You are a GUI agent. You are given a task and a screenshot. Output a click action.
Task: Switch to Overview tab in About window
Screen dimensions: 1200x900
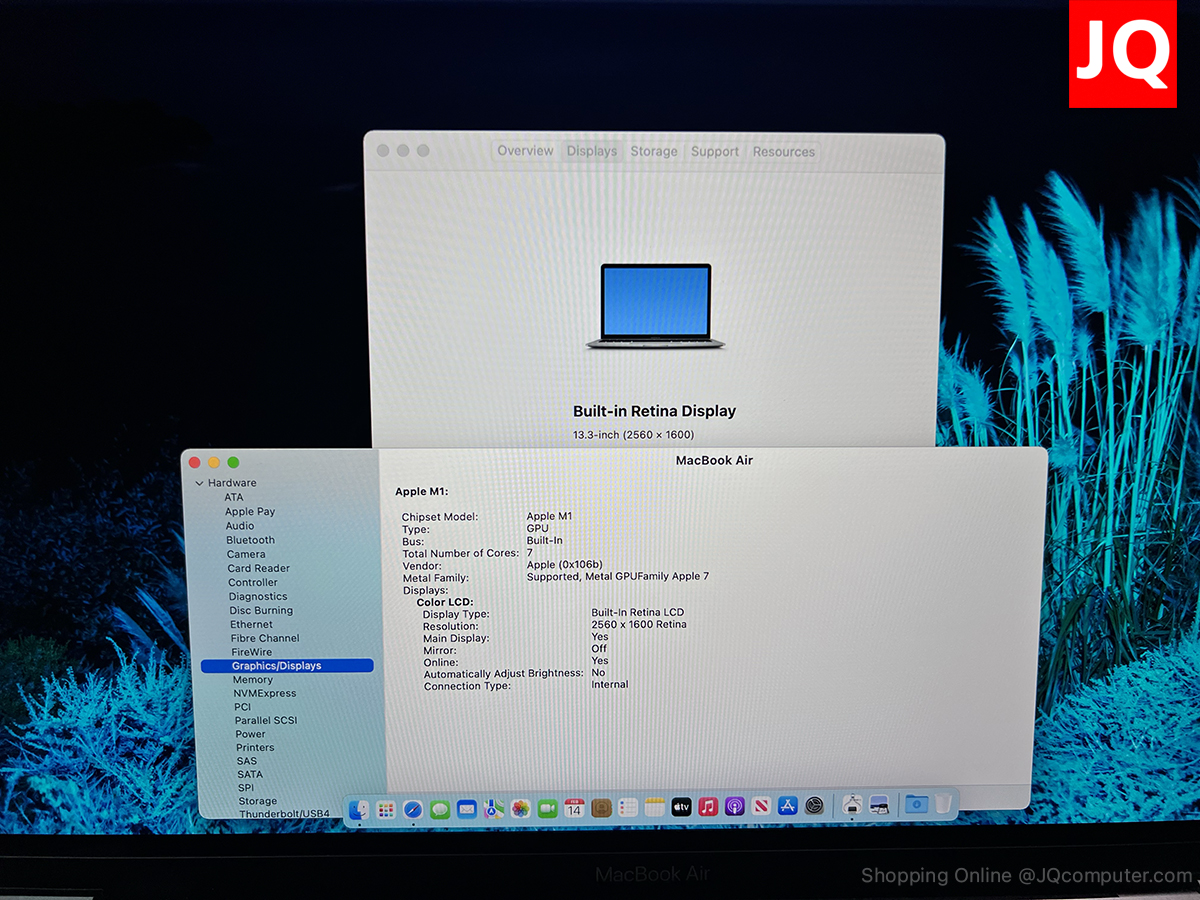coord(525,151)
